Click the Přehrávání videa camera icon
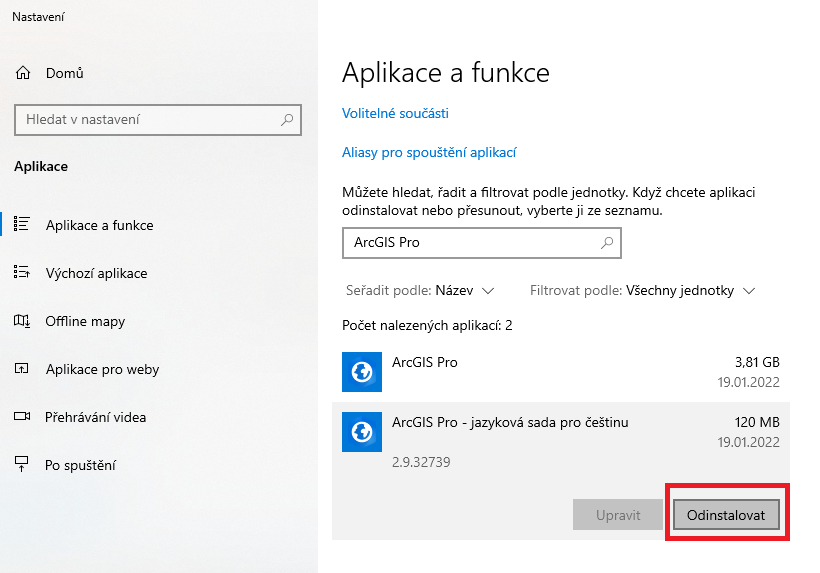Image resolution: width=820 pixels, height=573 pixels. pos(22,417)
